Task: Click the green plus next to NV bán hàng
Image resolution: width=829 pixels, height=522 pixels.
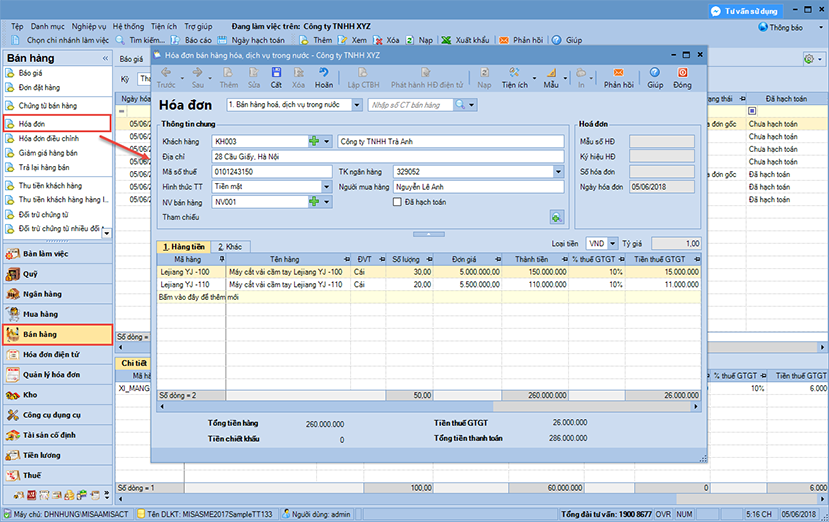Action: coord(314,202)
